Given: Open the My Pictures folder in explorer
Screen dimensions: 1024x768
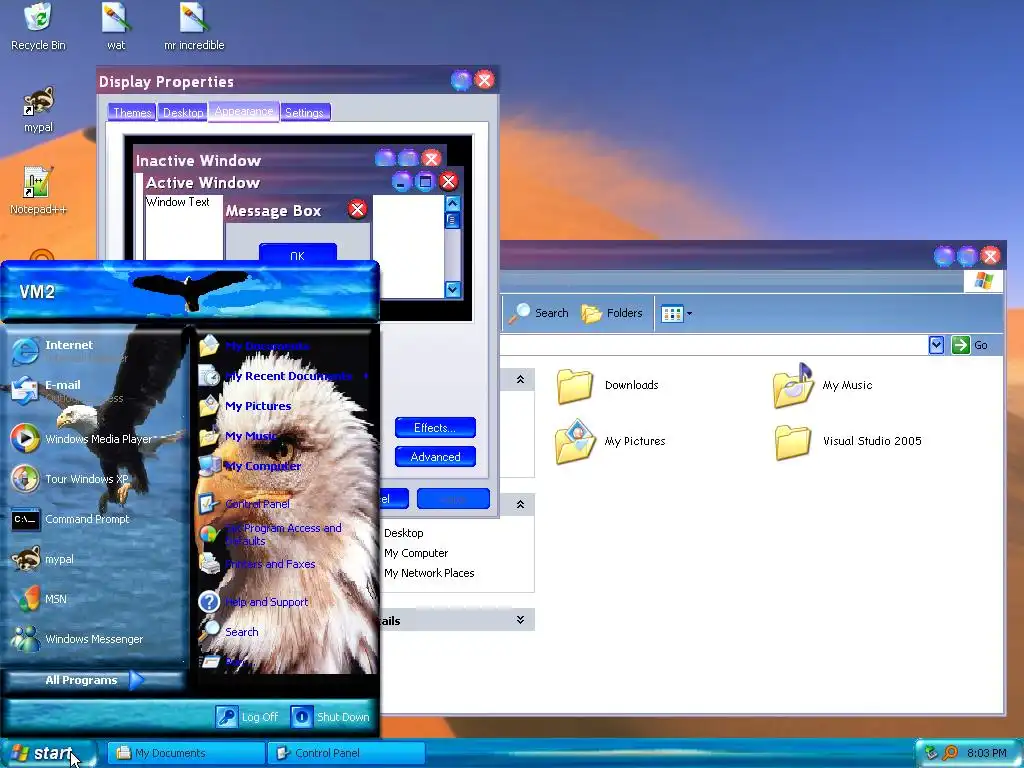Looking at the screenshot, I should click(x=610, y=441).
